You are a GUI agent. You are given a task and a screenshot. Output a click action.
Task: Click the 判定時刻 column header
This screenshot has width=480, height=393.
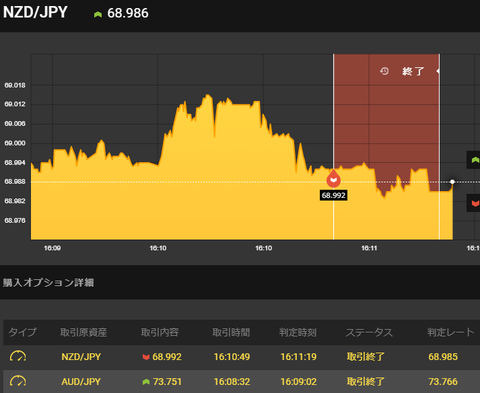298,332
